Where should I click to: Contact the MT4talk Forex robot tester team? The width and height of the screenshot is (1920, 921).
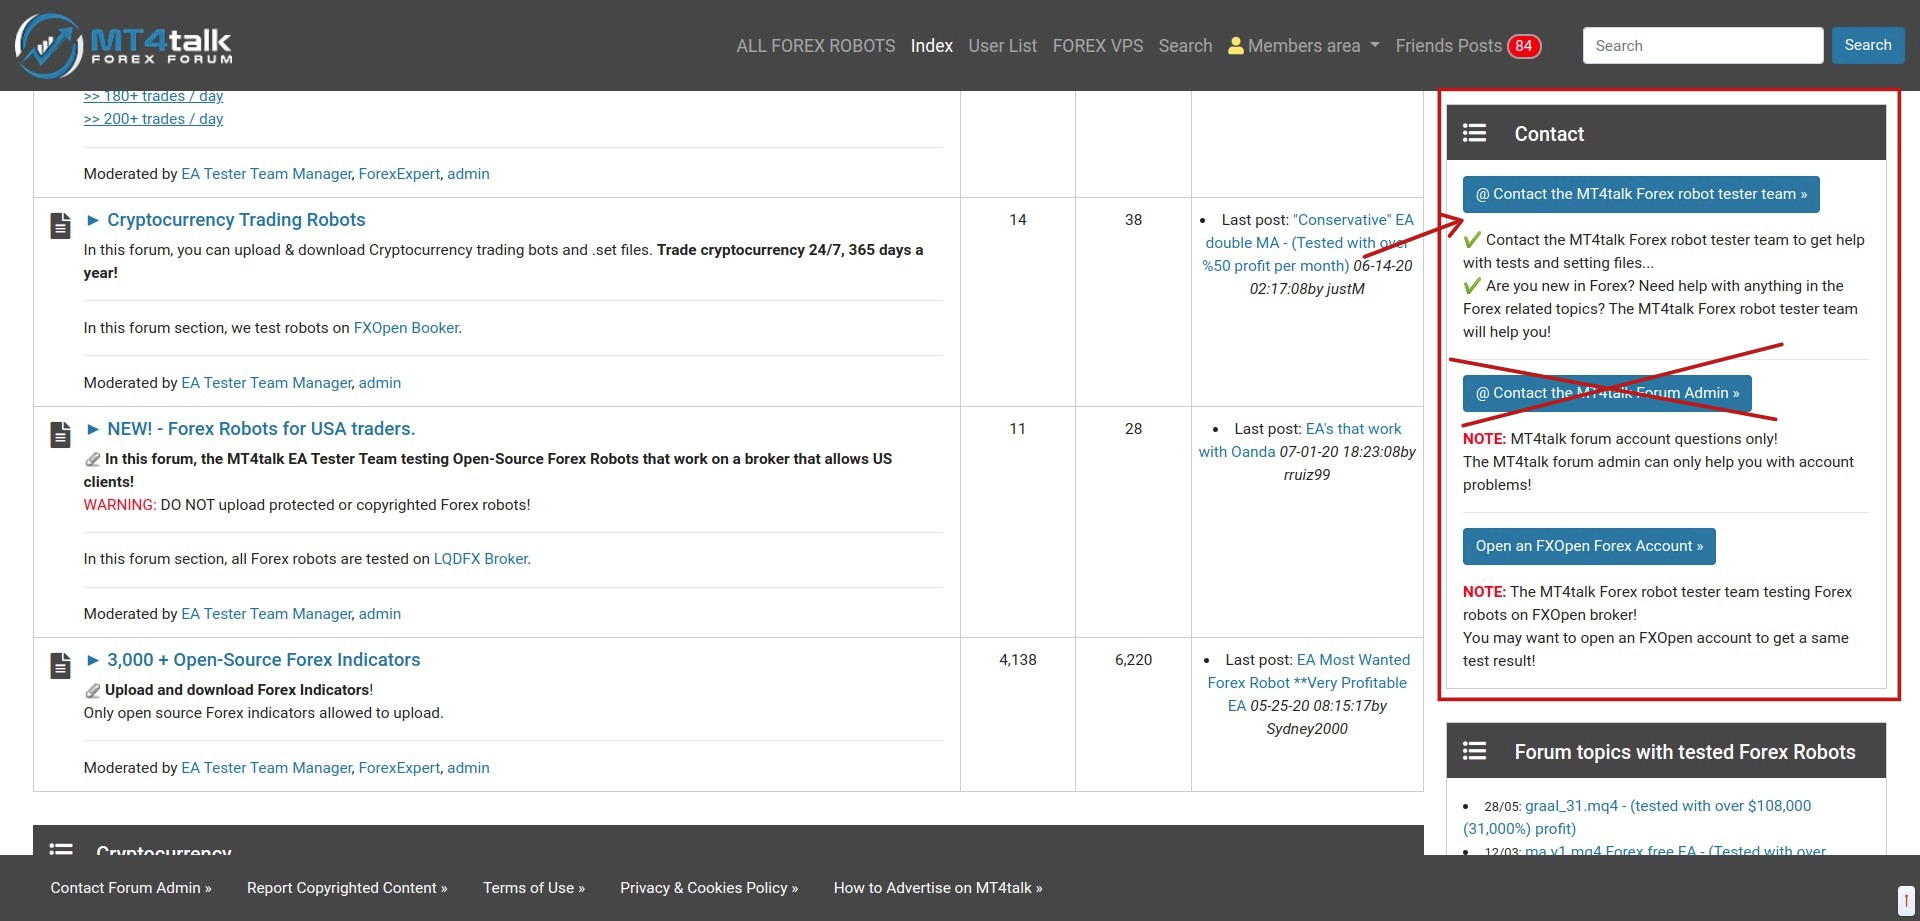click(x=1641, y=194)
